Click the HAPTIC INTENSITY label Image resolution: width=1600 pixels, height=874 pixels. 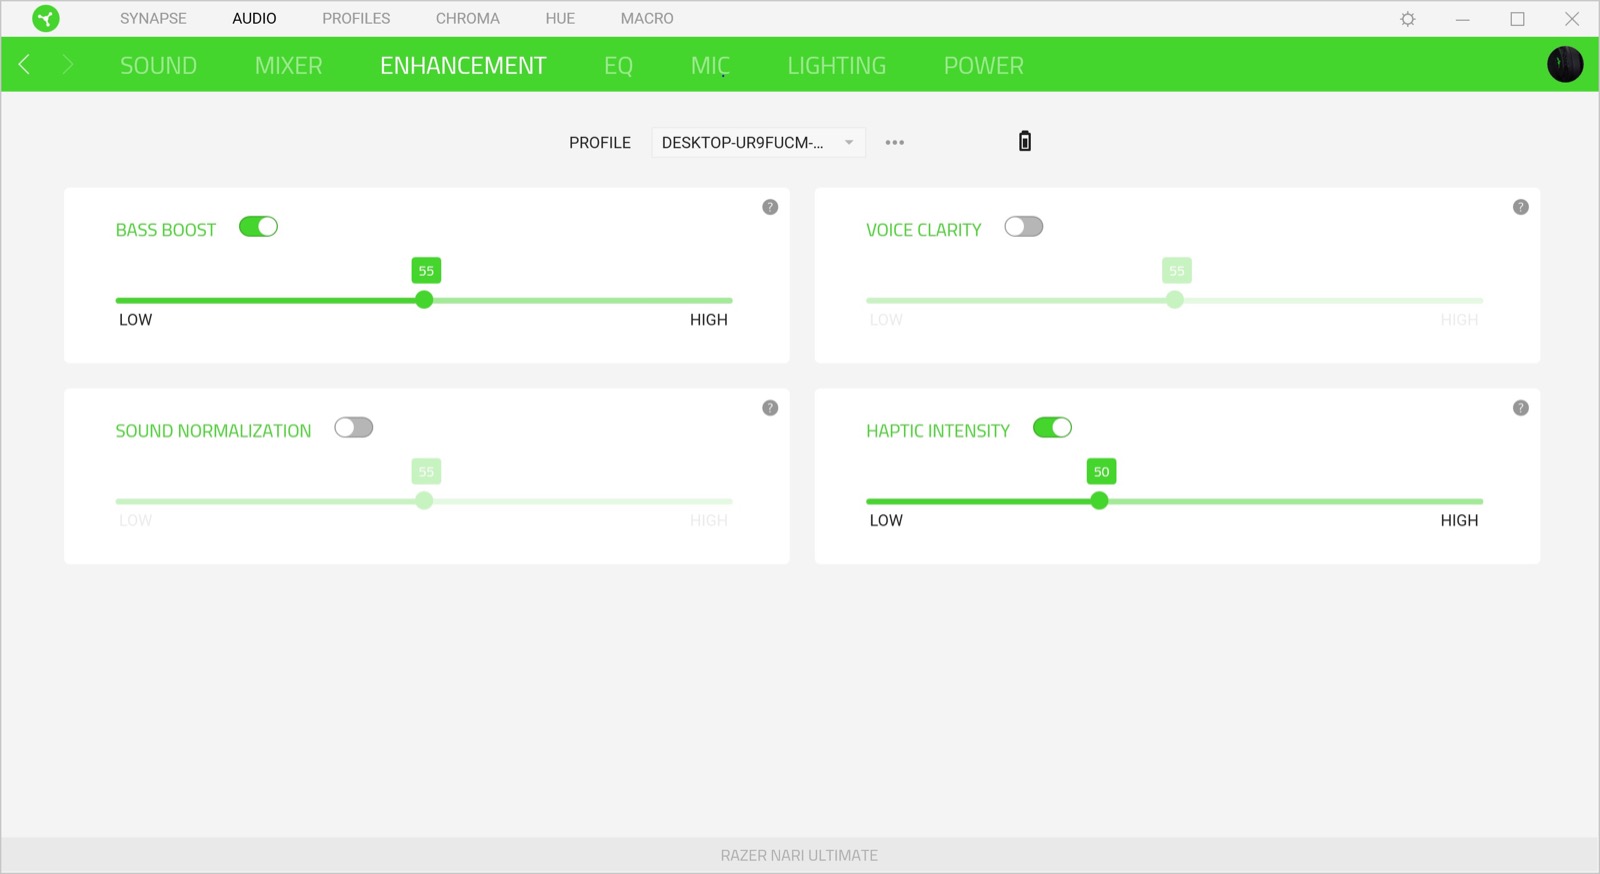(x=938, y=431)
